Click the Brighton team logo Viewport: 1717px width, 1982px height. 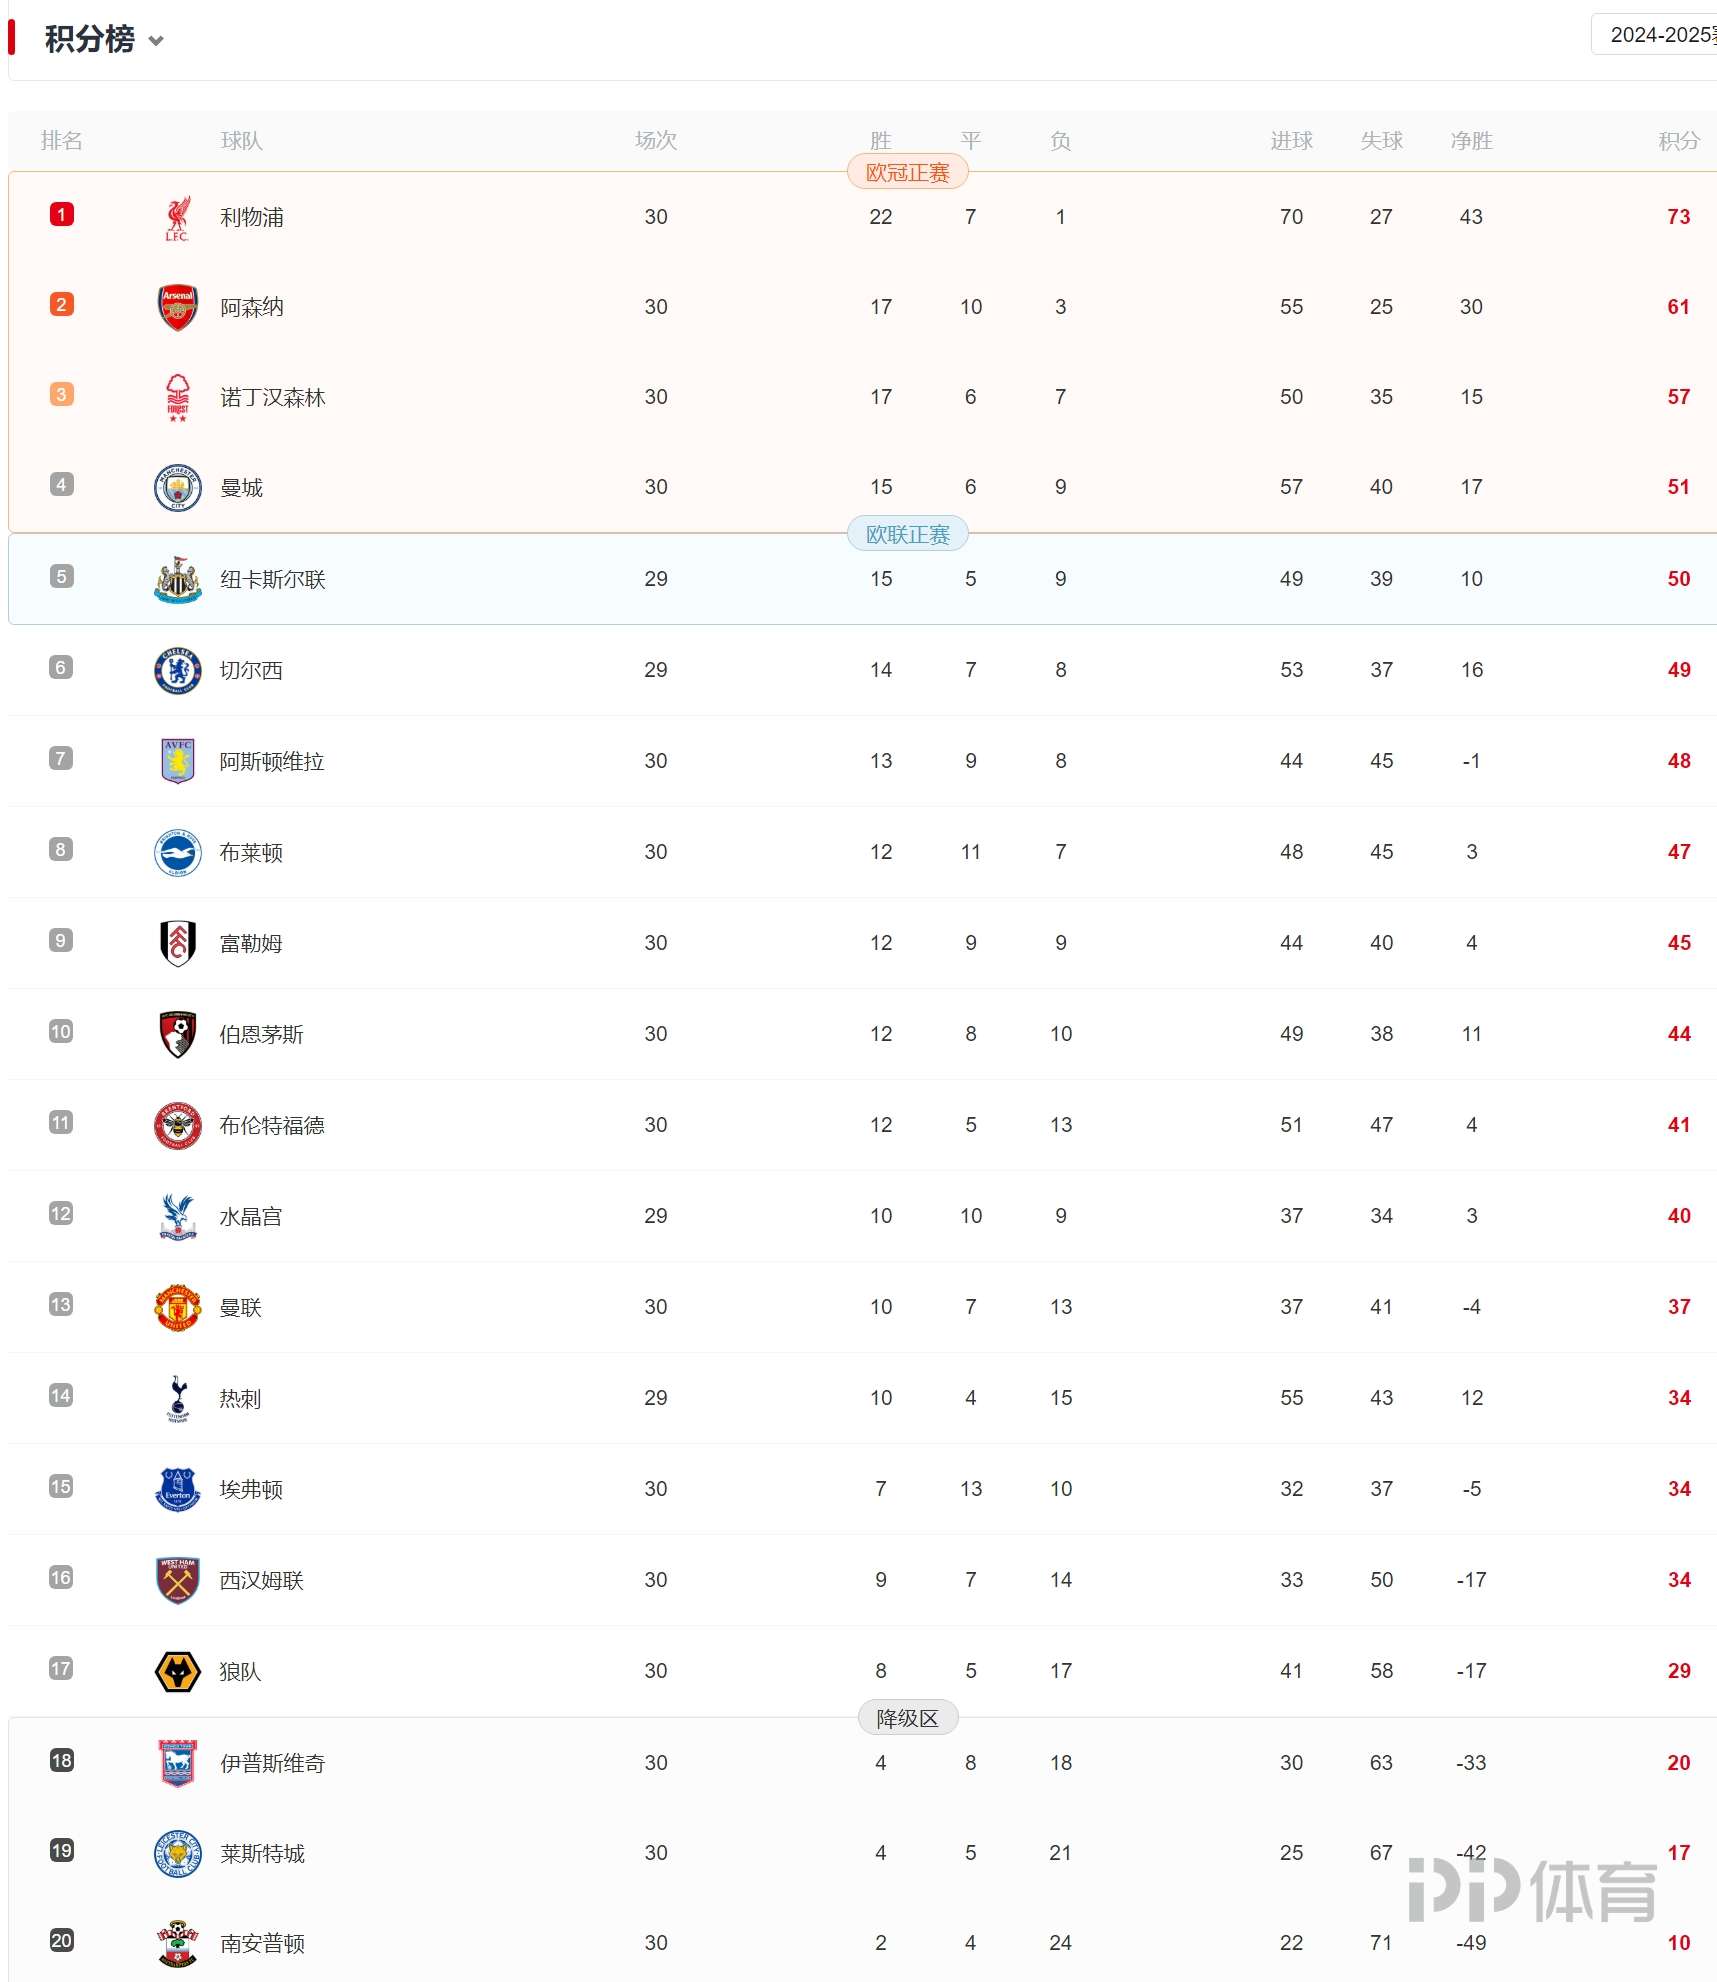pyautogui.click(x=177, y=852)
